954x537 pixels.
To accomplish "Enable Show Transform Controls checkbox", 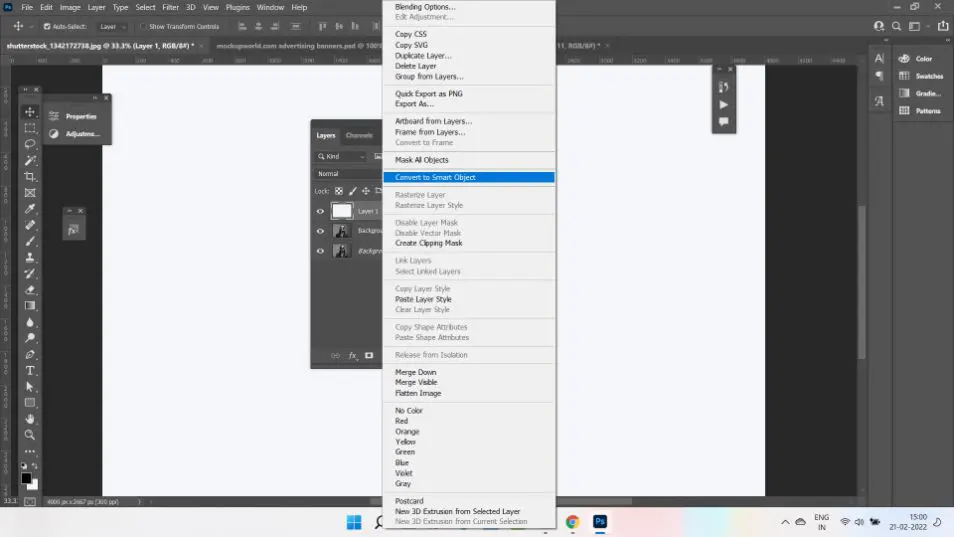I will click(143, 26).
